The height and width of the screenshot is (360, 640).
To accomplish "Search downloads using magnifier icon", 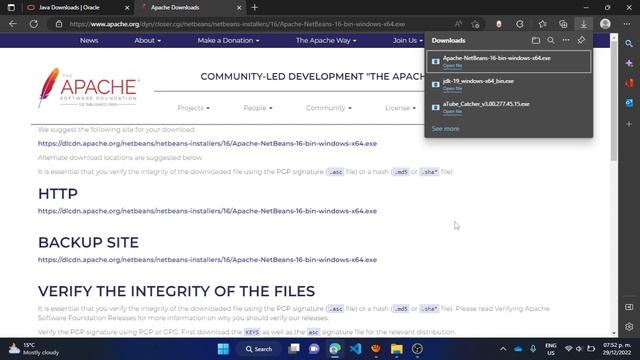I will tap(551, 40).
